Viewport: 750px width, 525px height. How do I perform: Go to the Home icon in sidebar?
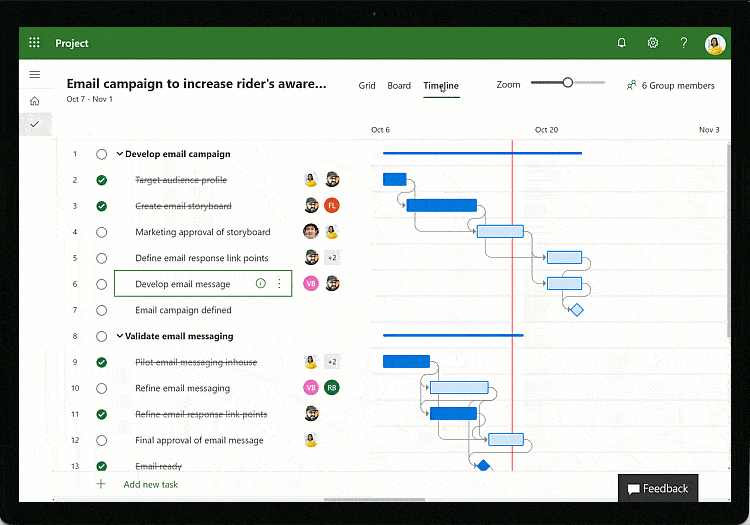(34, 101)
